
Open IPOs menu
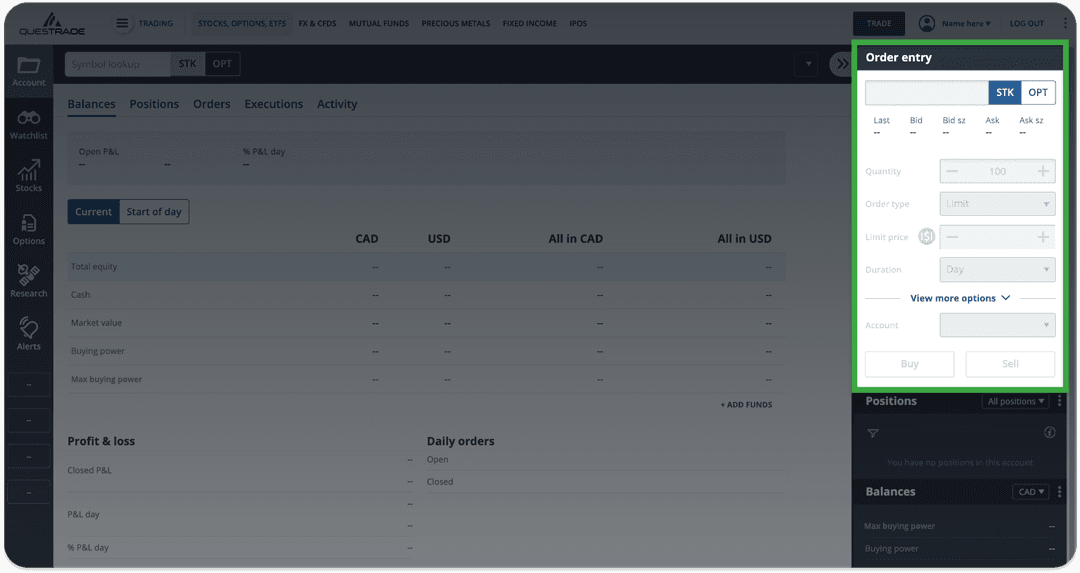click(578, 23)
